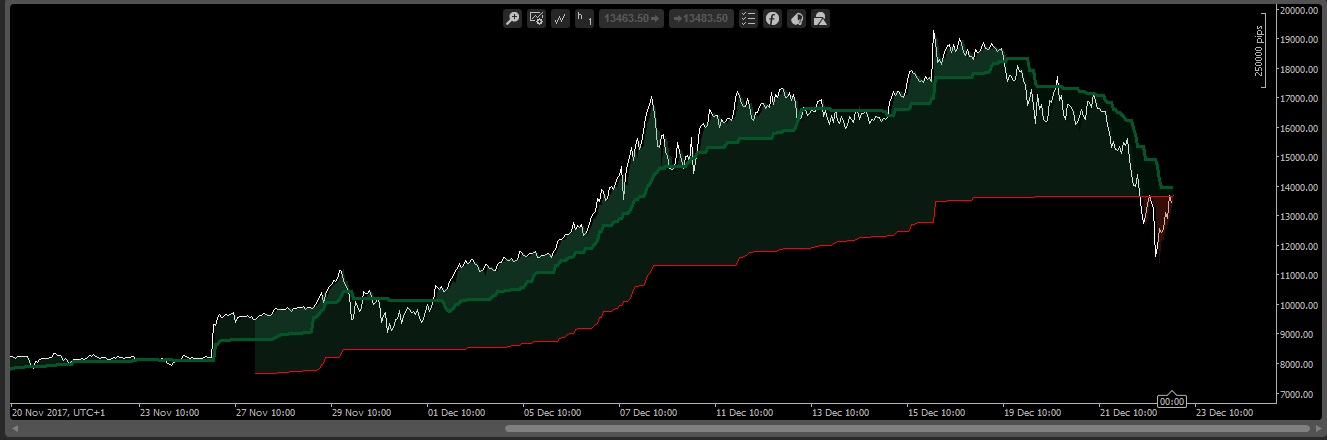Image resolution: width=1327 pixels, height=440 pixels.
Task: Open the chart settings gear icon
Action: (536, 18)
